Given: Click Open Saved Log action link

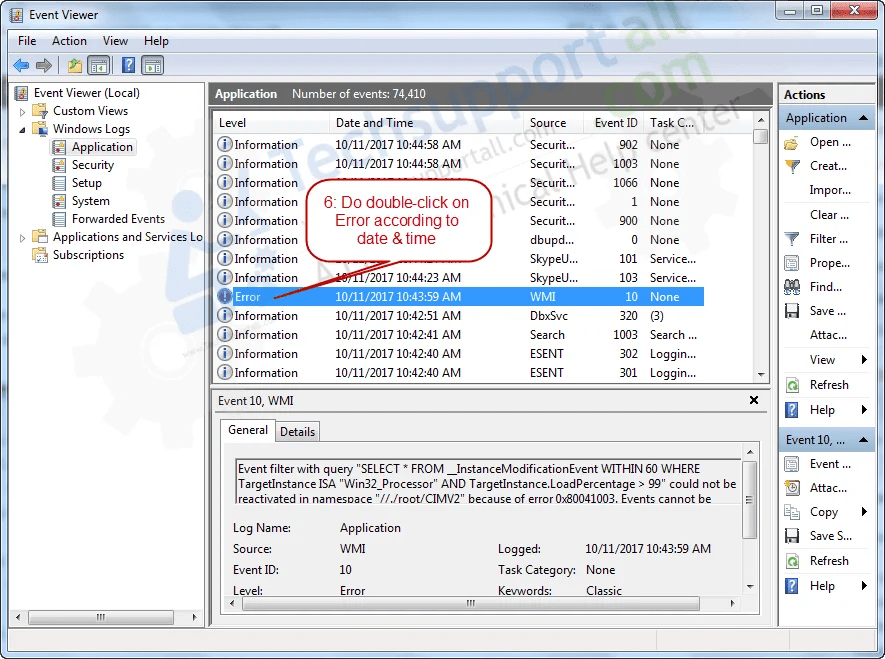Looking at the screenshot, I should (830, 142).
